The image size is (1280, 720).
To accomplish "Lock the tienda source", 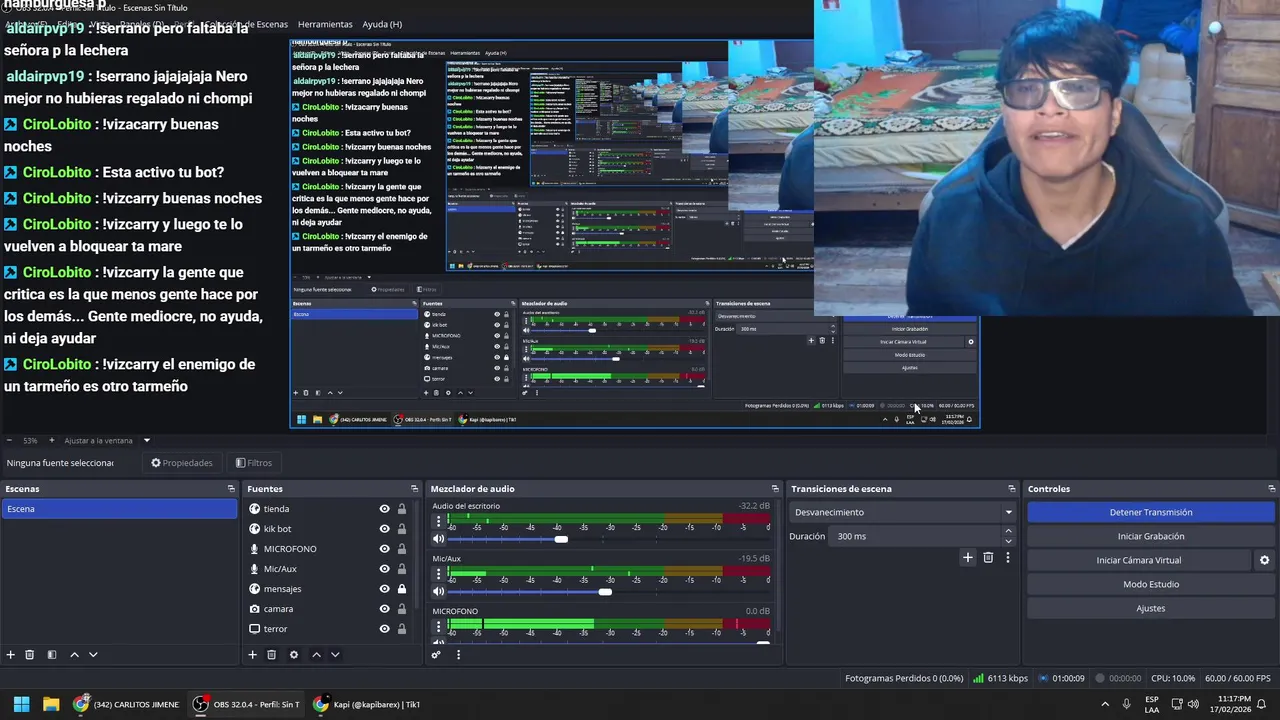I will coord(402,509).
